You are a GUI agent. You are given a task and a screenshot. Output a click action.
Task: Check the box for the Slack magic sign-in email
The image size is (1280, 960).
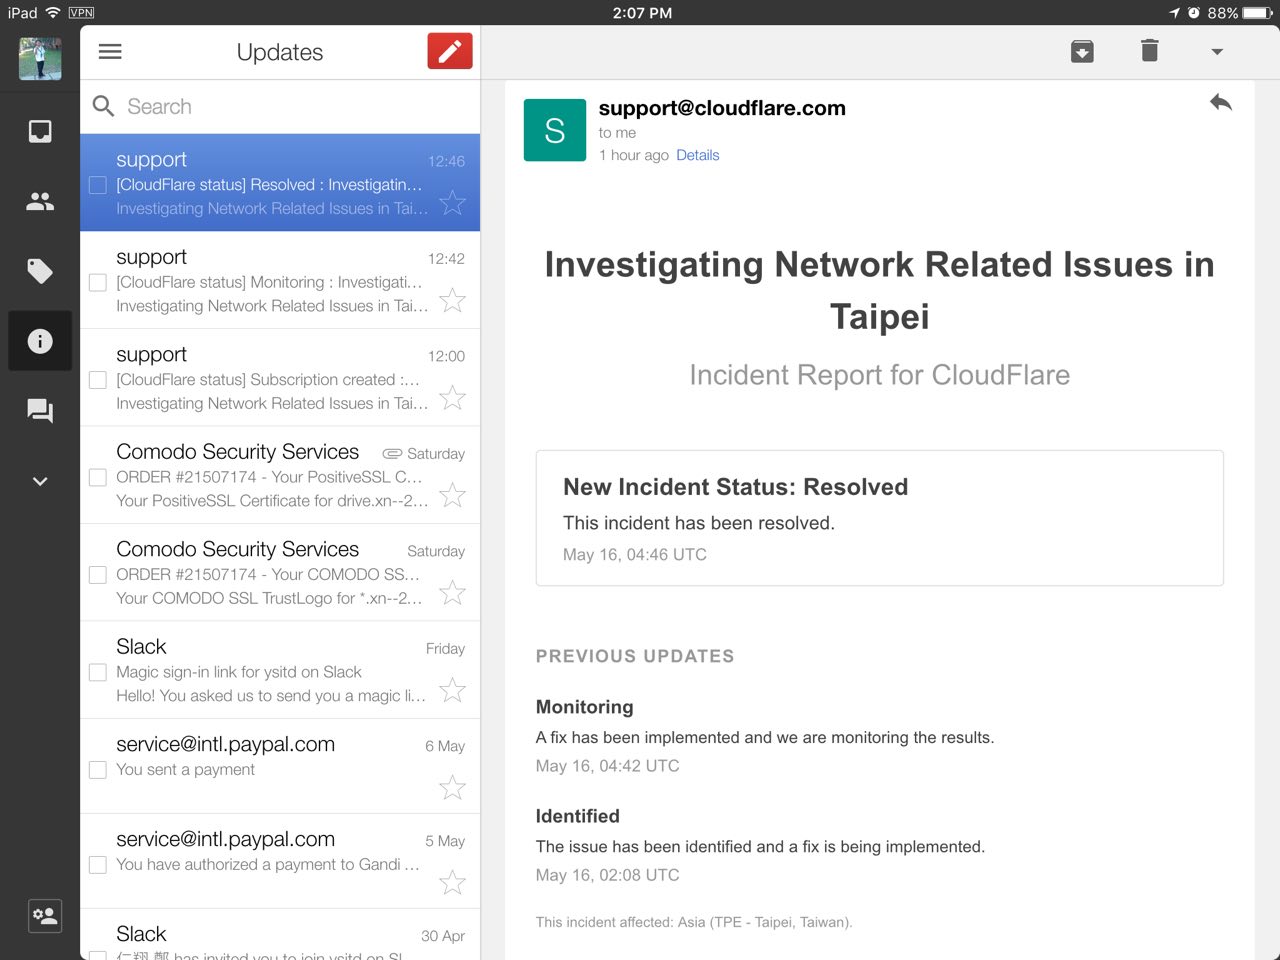click(98, 672)
